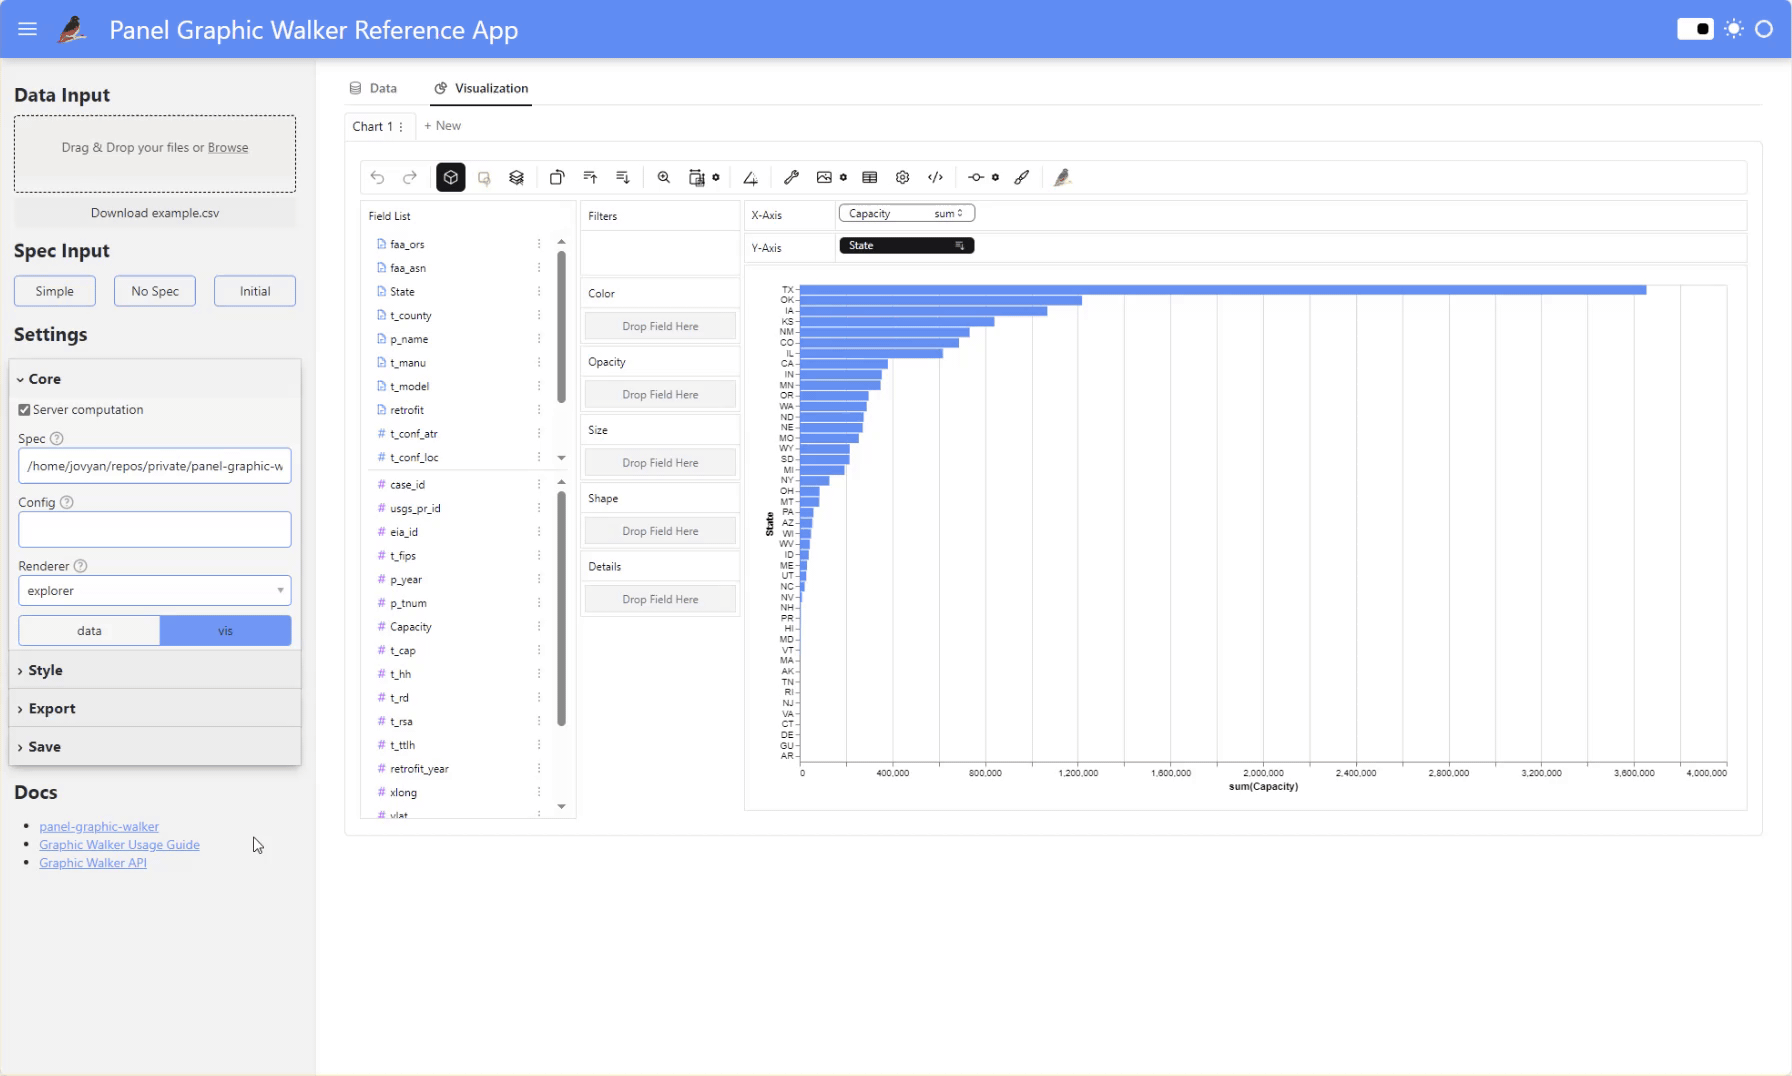
Task: Sort in ascending order icon
Action: [x=590, y=177]
